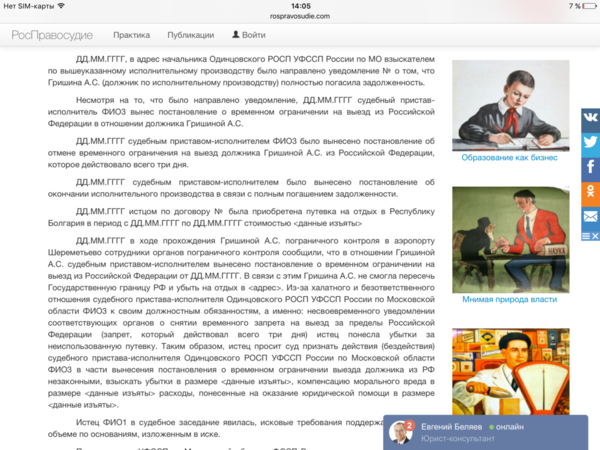Collapse the social share sidebar
Image resolution: width=600 pixels, height=450 pixels.
pyautogui.click(x=590, y=235)
